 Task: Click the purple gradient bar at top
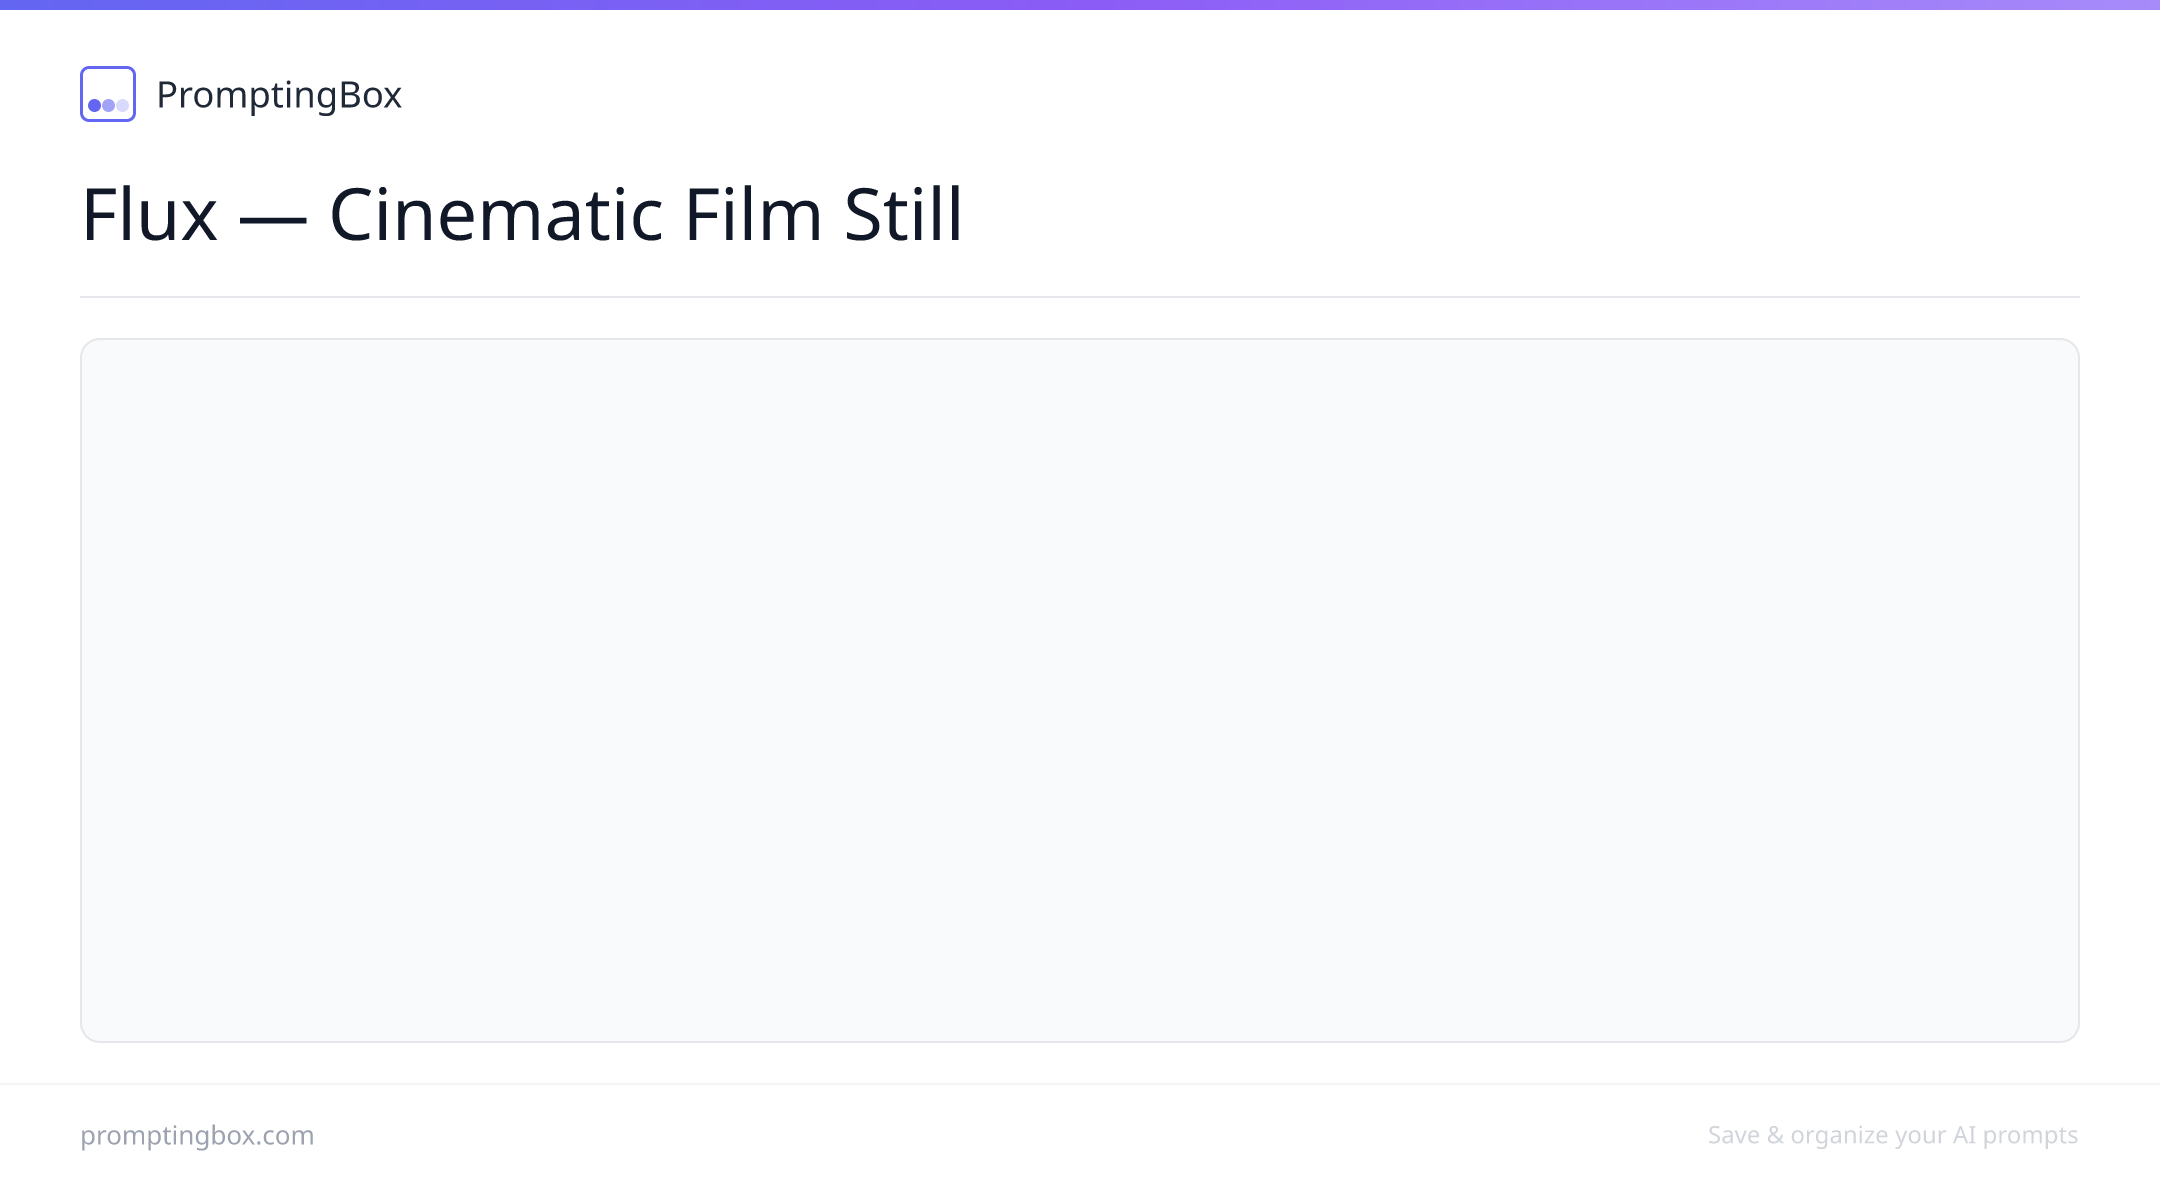point(1080,5)
